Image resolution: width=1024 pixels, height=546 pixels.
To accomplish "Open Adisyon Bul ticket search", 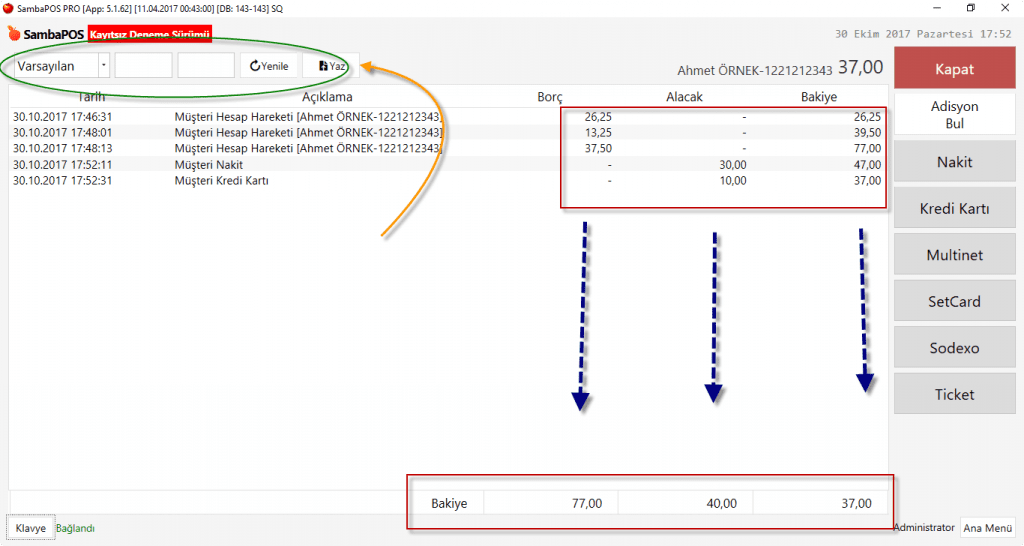I will pos(954,115).
